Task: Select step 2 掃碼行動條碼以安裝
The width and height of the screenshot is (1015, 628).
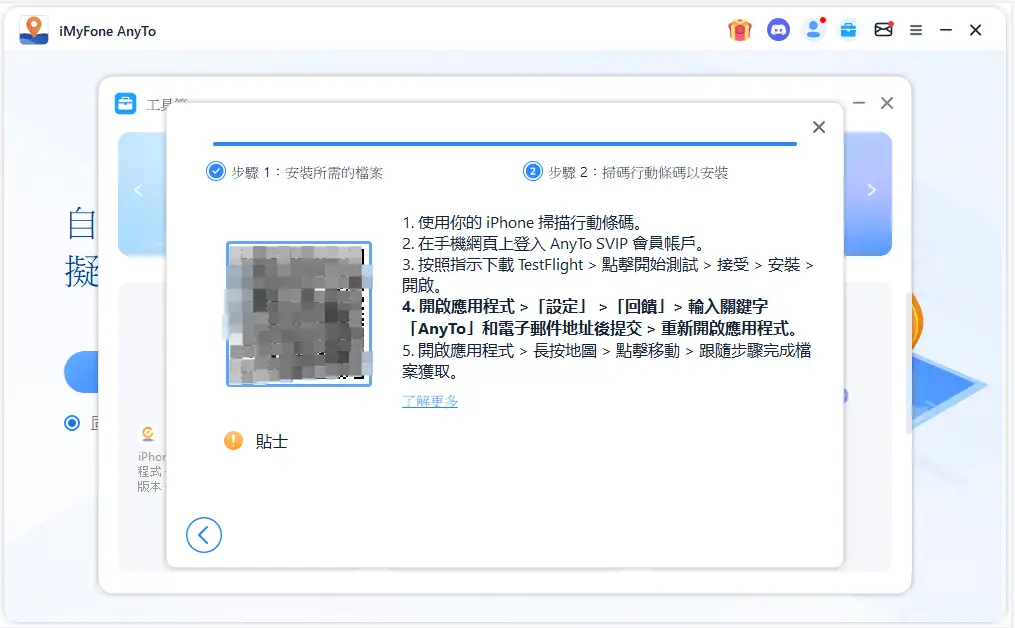Action: pyautogui.click(x=625, y=172)
